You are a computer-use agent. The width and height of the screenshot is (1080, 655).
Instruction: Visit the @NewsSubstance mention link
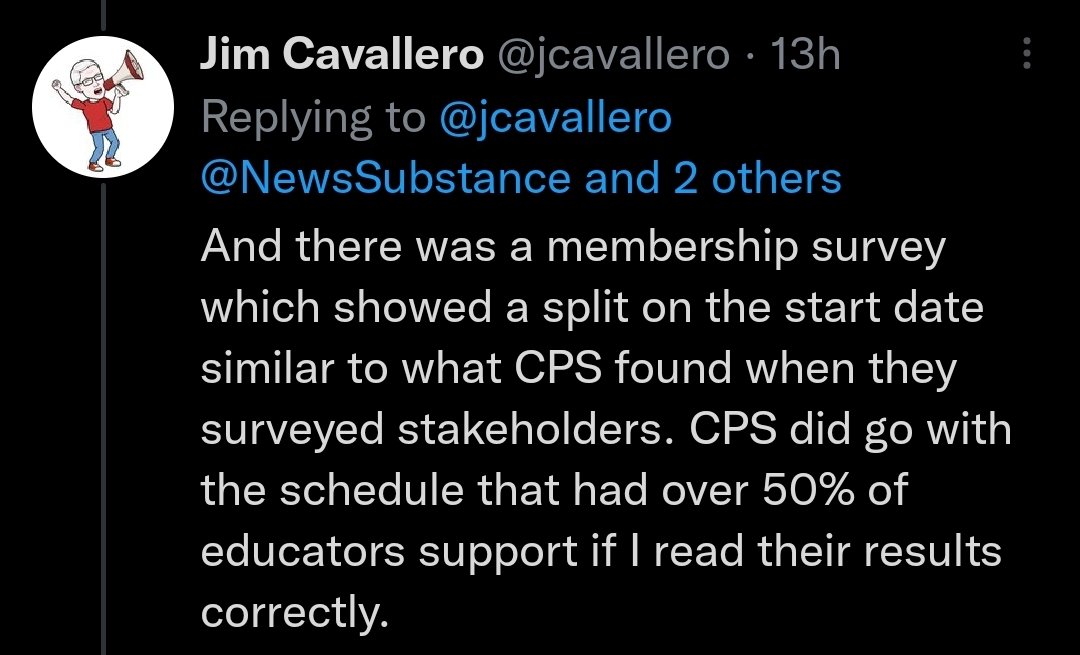[x=386, y=178]
